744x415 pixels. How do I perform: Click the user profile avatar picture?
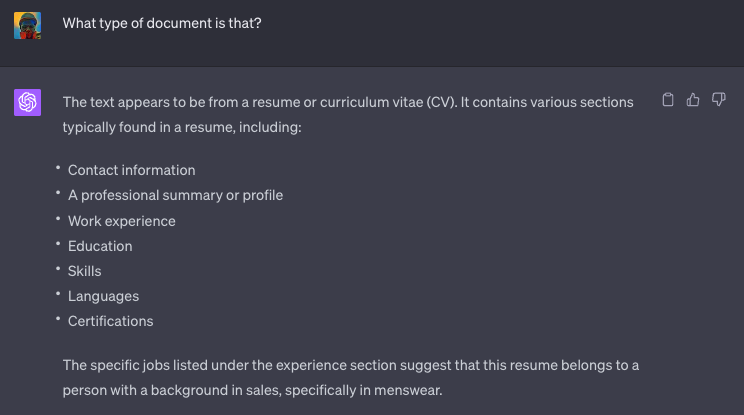click(27, 25)
